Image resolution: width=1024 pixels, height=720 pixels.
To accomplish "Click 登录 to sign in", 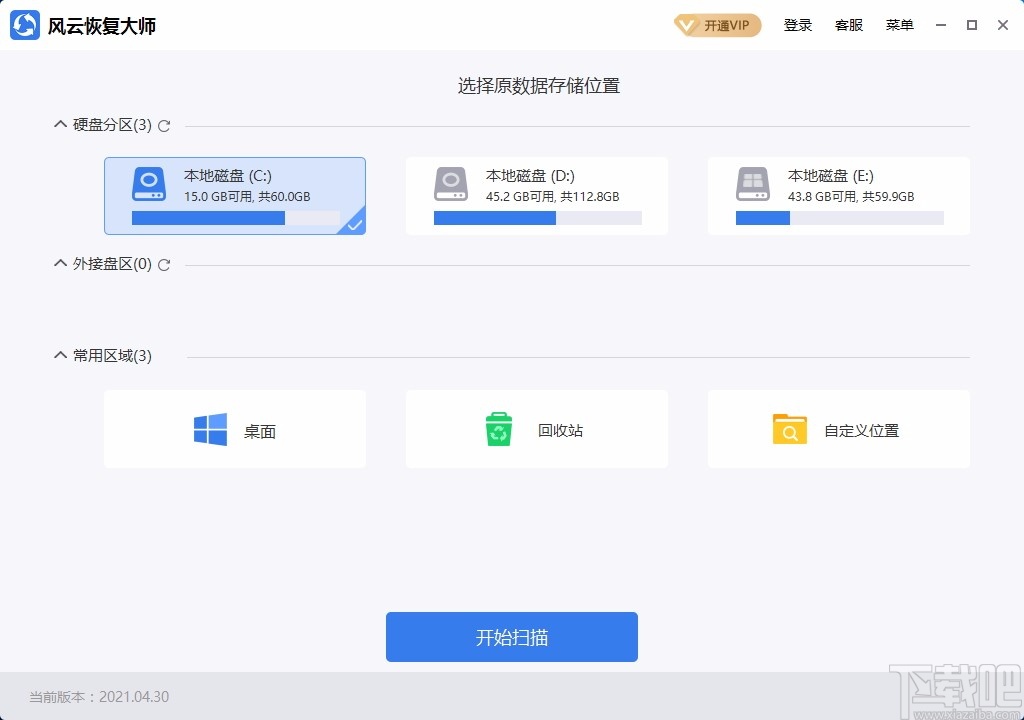I will click(798, 25).
